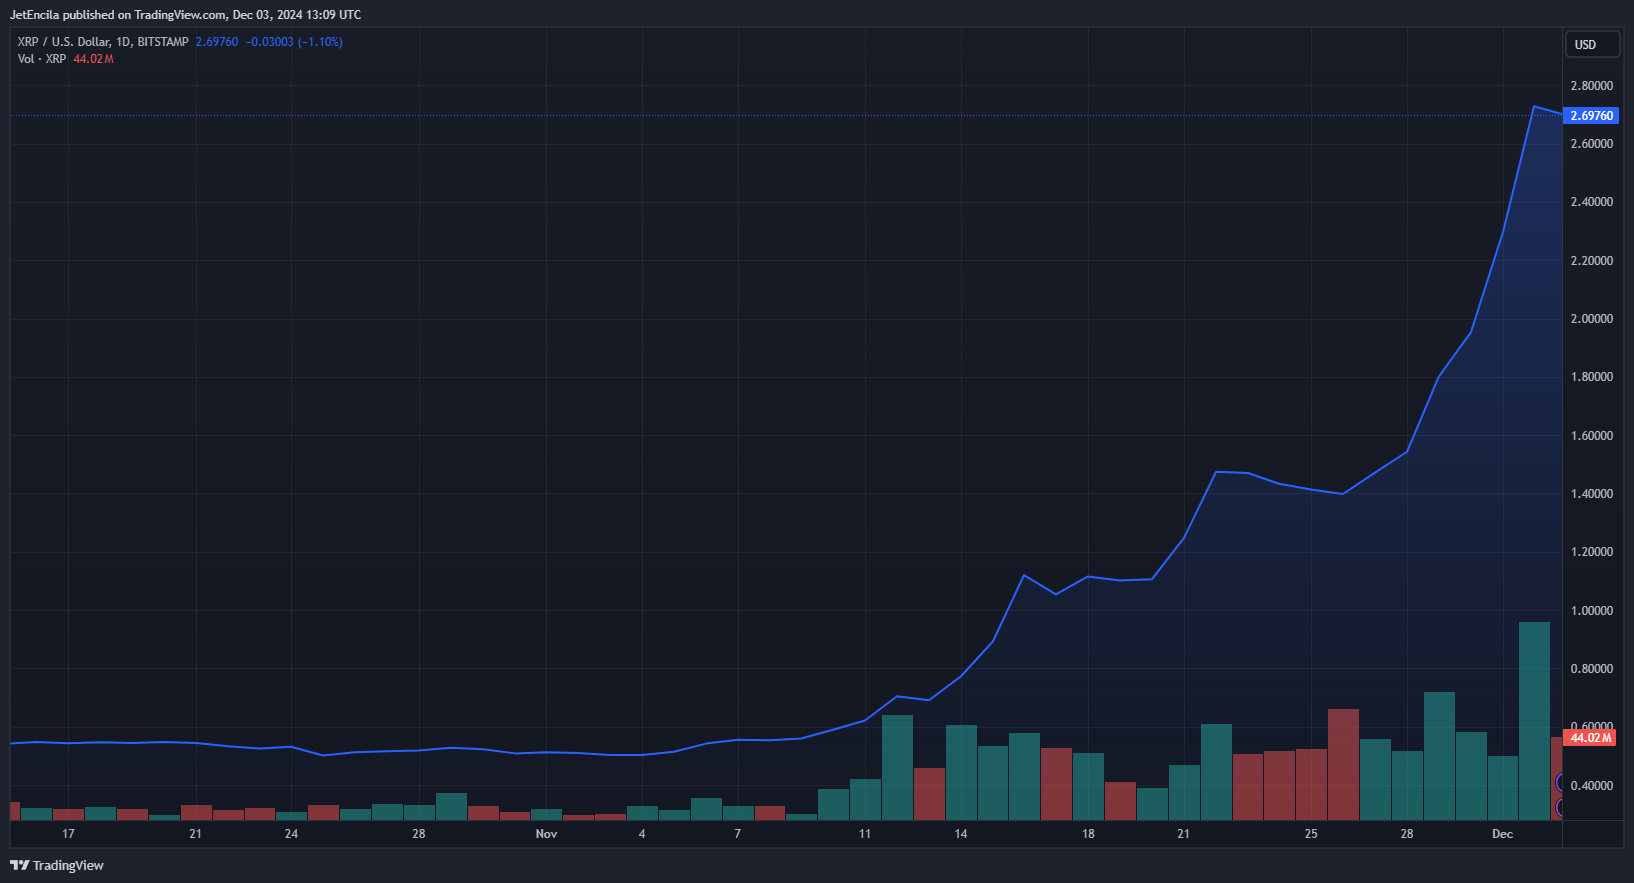Click the Nov month label on the time axis
This screenshot has height=883, width=1634.
546,834
